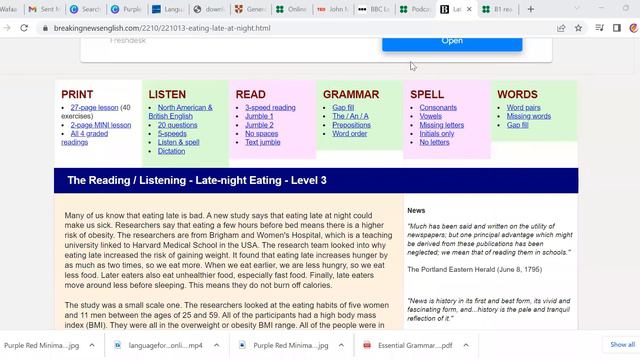
Task: Click the PDF file icon in downloads bar
Action: (x=367, y=345)
